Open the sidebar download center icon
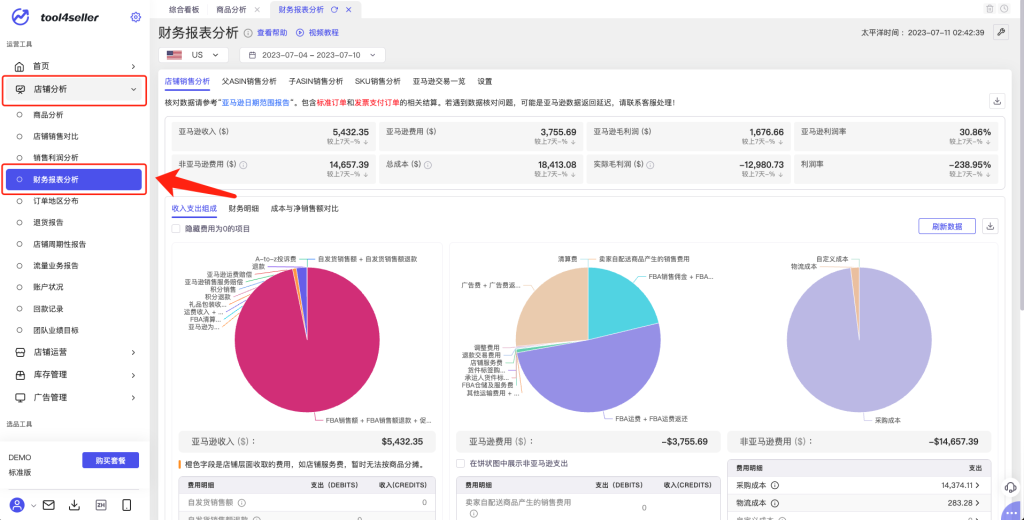The height and width of the screenshot is (520, 1024). pyautogui.click(x=74, y=505)
